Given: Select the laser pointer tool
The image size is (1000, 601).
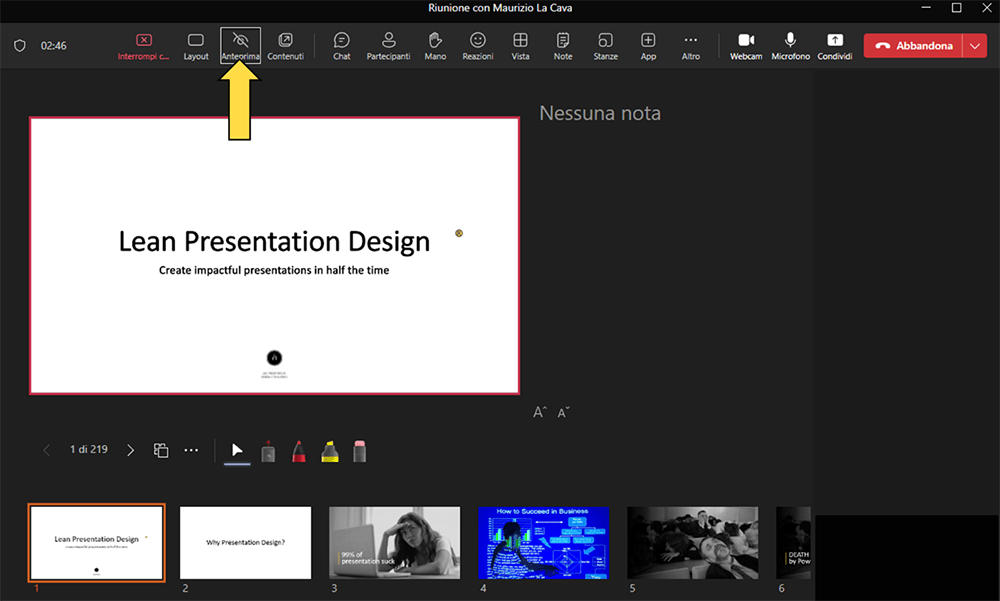Looking at the screenshot, I should click(x=268, y=451).
